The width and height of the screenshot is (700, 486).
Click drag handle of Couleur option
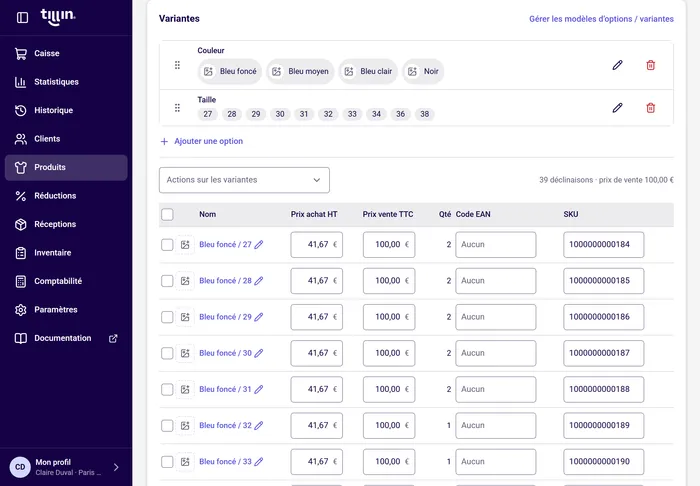177,65
